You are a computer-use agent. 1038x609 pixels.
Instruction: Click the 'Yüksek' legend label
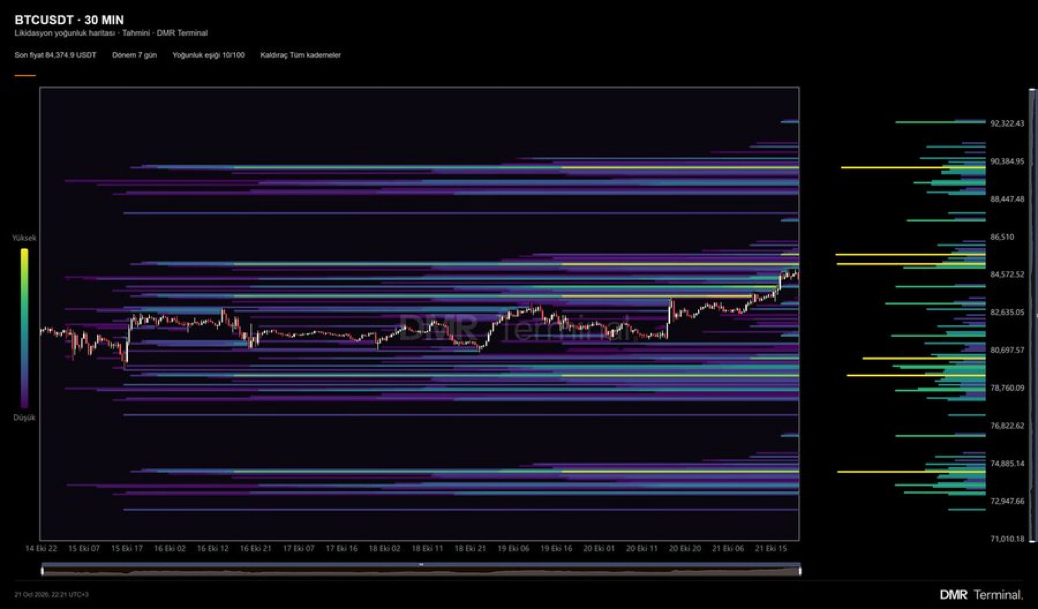point(24,238)
